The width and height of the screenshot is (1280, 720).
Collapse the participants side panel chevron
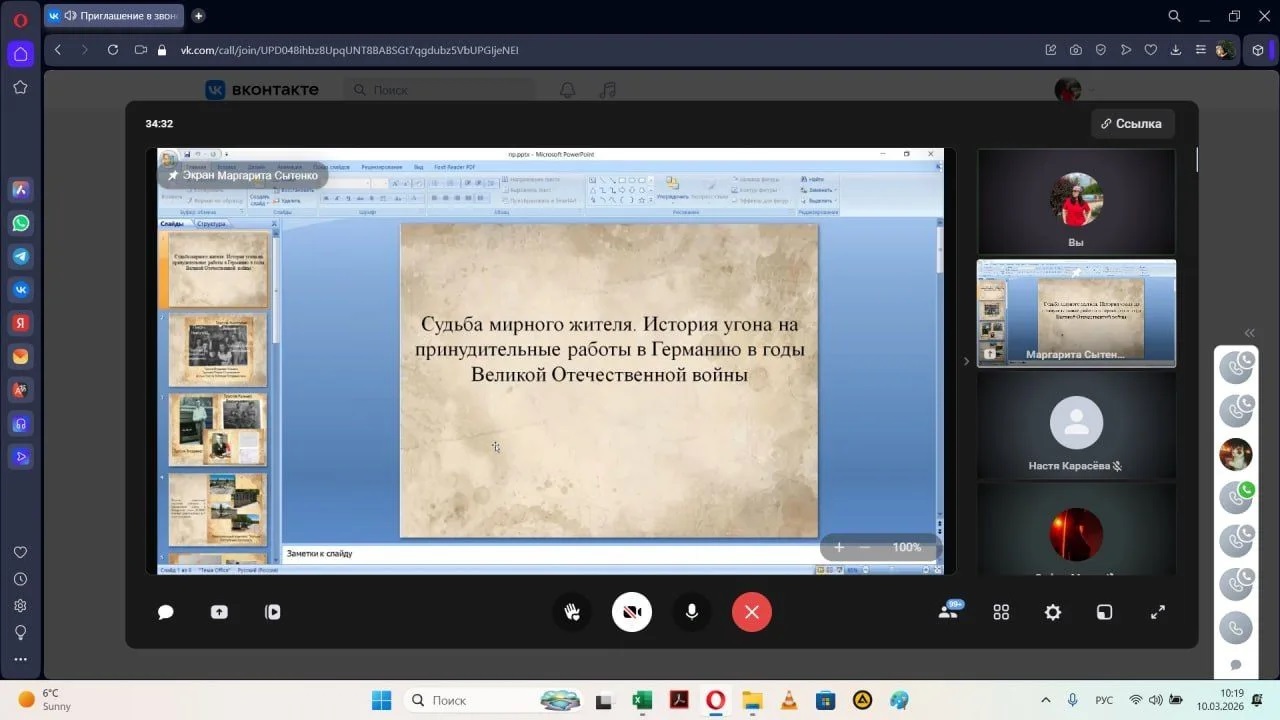coord(966,361)
